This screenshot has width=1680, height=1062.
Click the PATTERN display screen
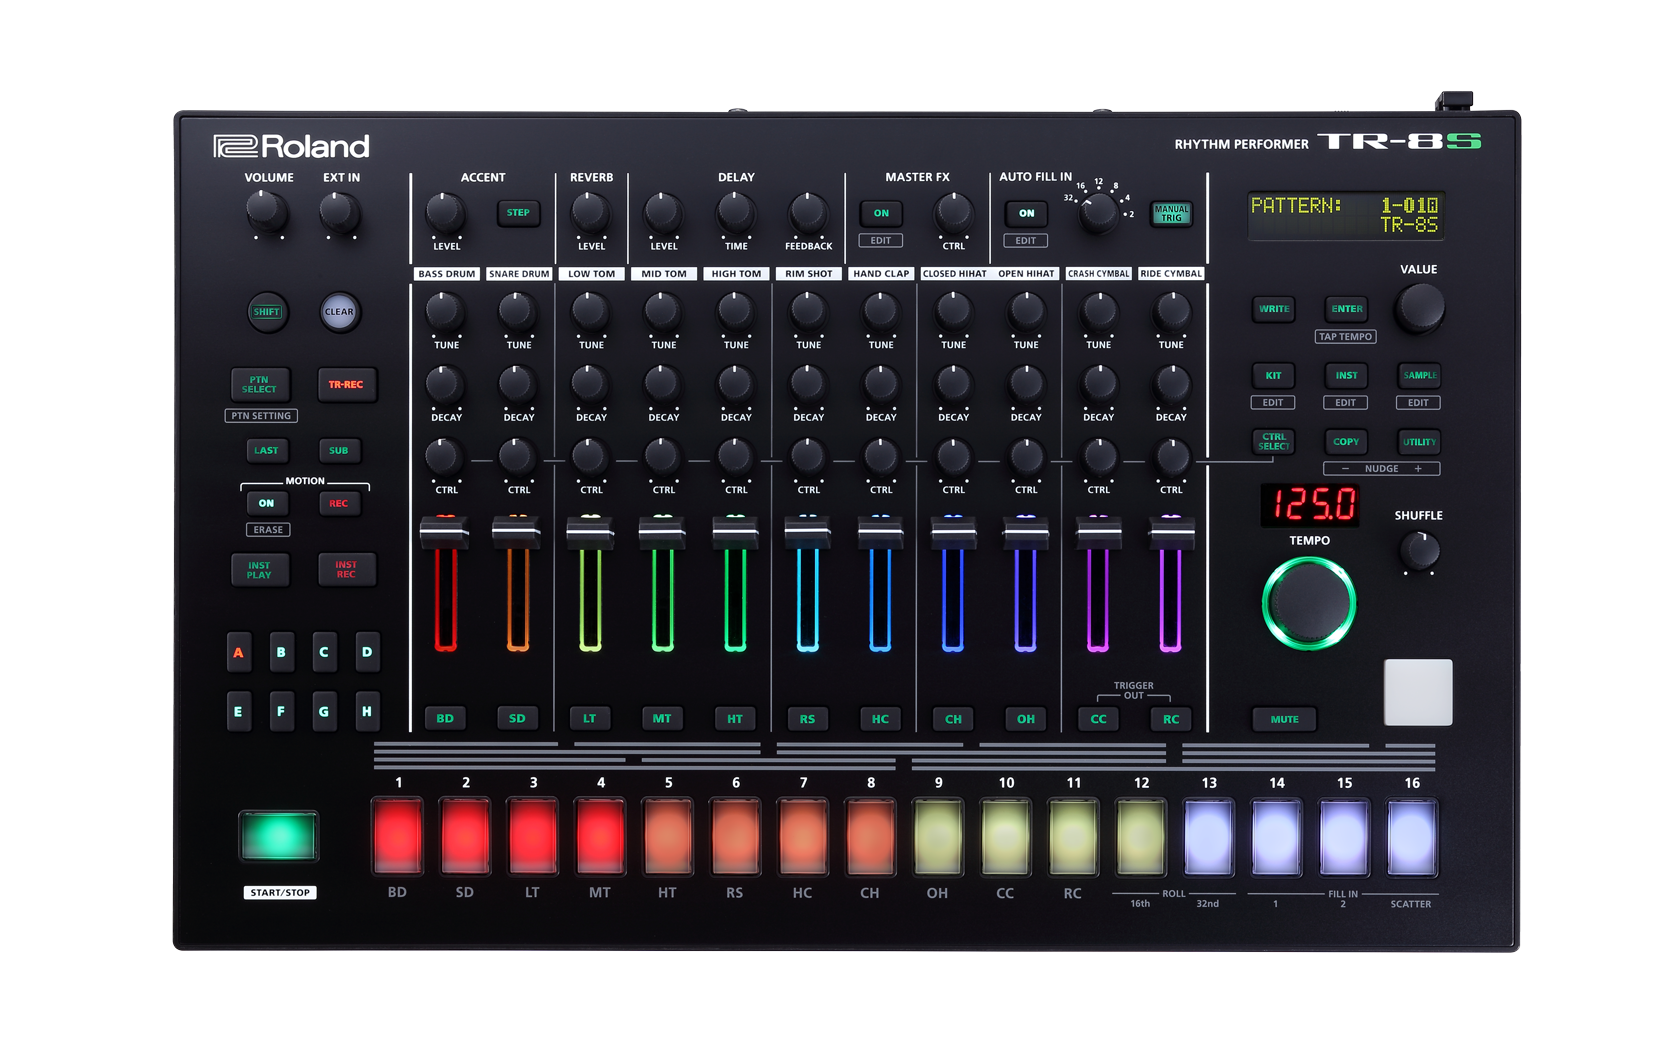tap(1346, 215)
